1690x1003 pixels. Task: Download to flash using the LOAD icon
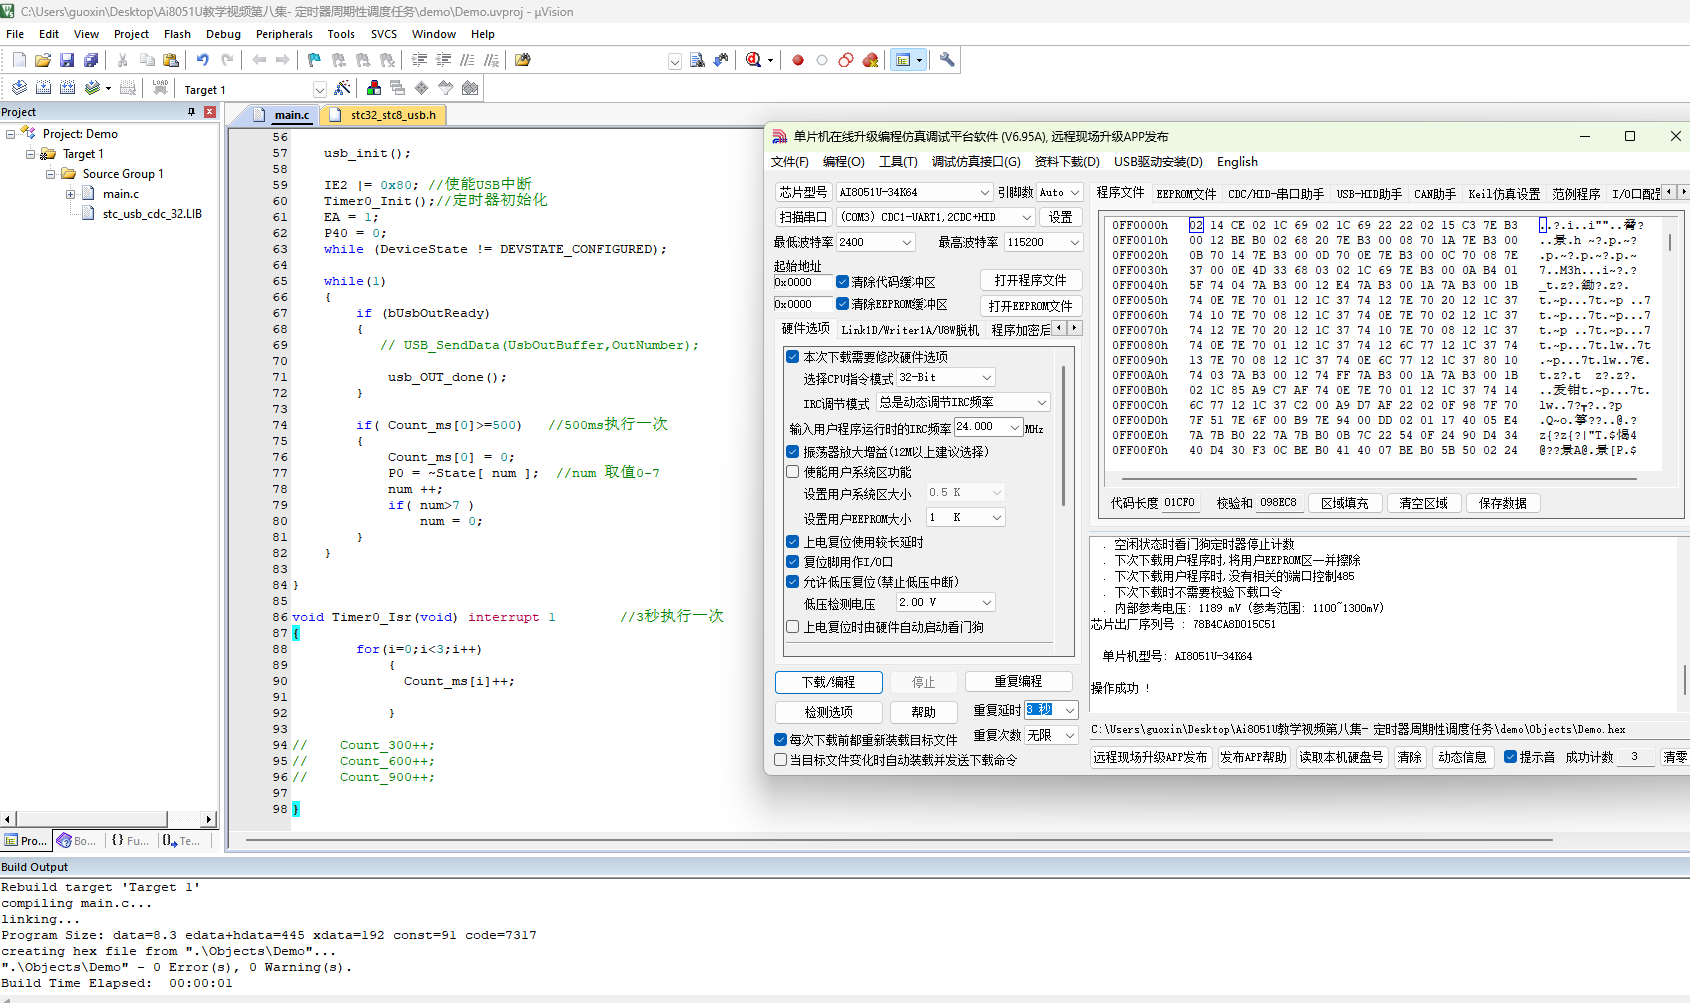[x=160, y=88]
